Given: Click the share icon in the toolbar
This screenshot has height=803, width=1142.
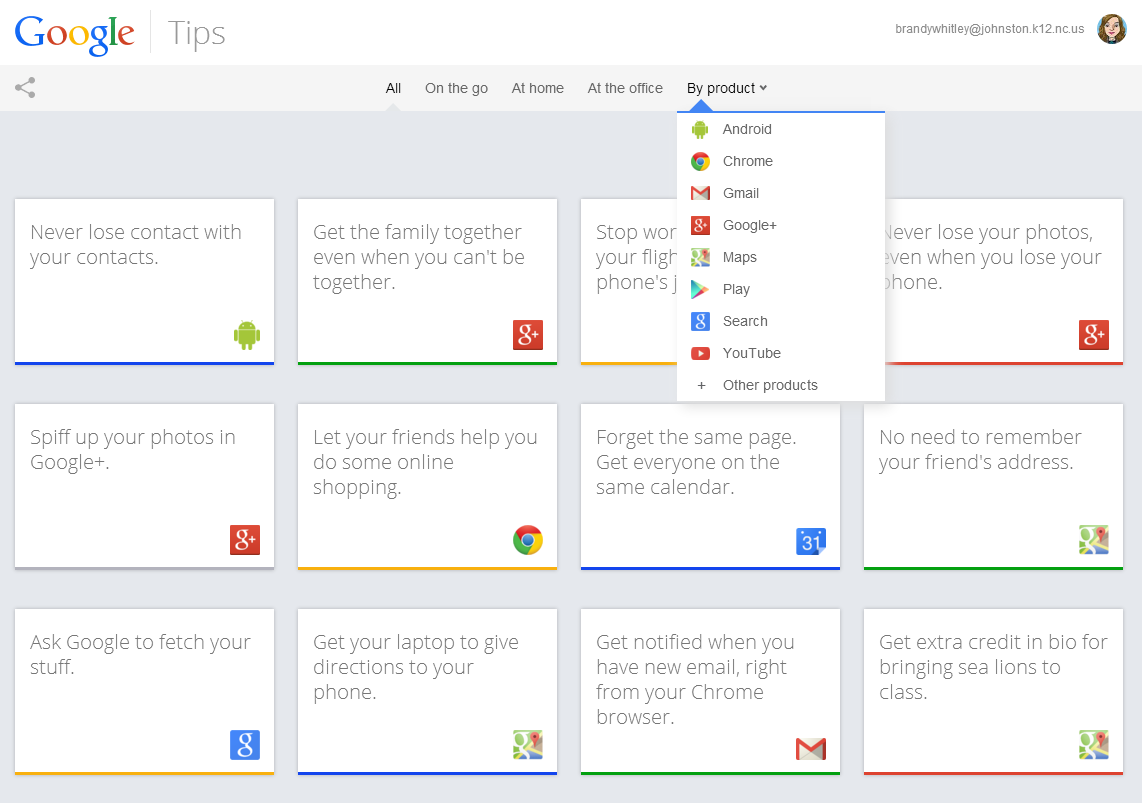Looking at the screenshot, I should pos(25,88).
